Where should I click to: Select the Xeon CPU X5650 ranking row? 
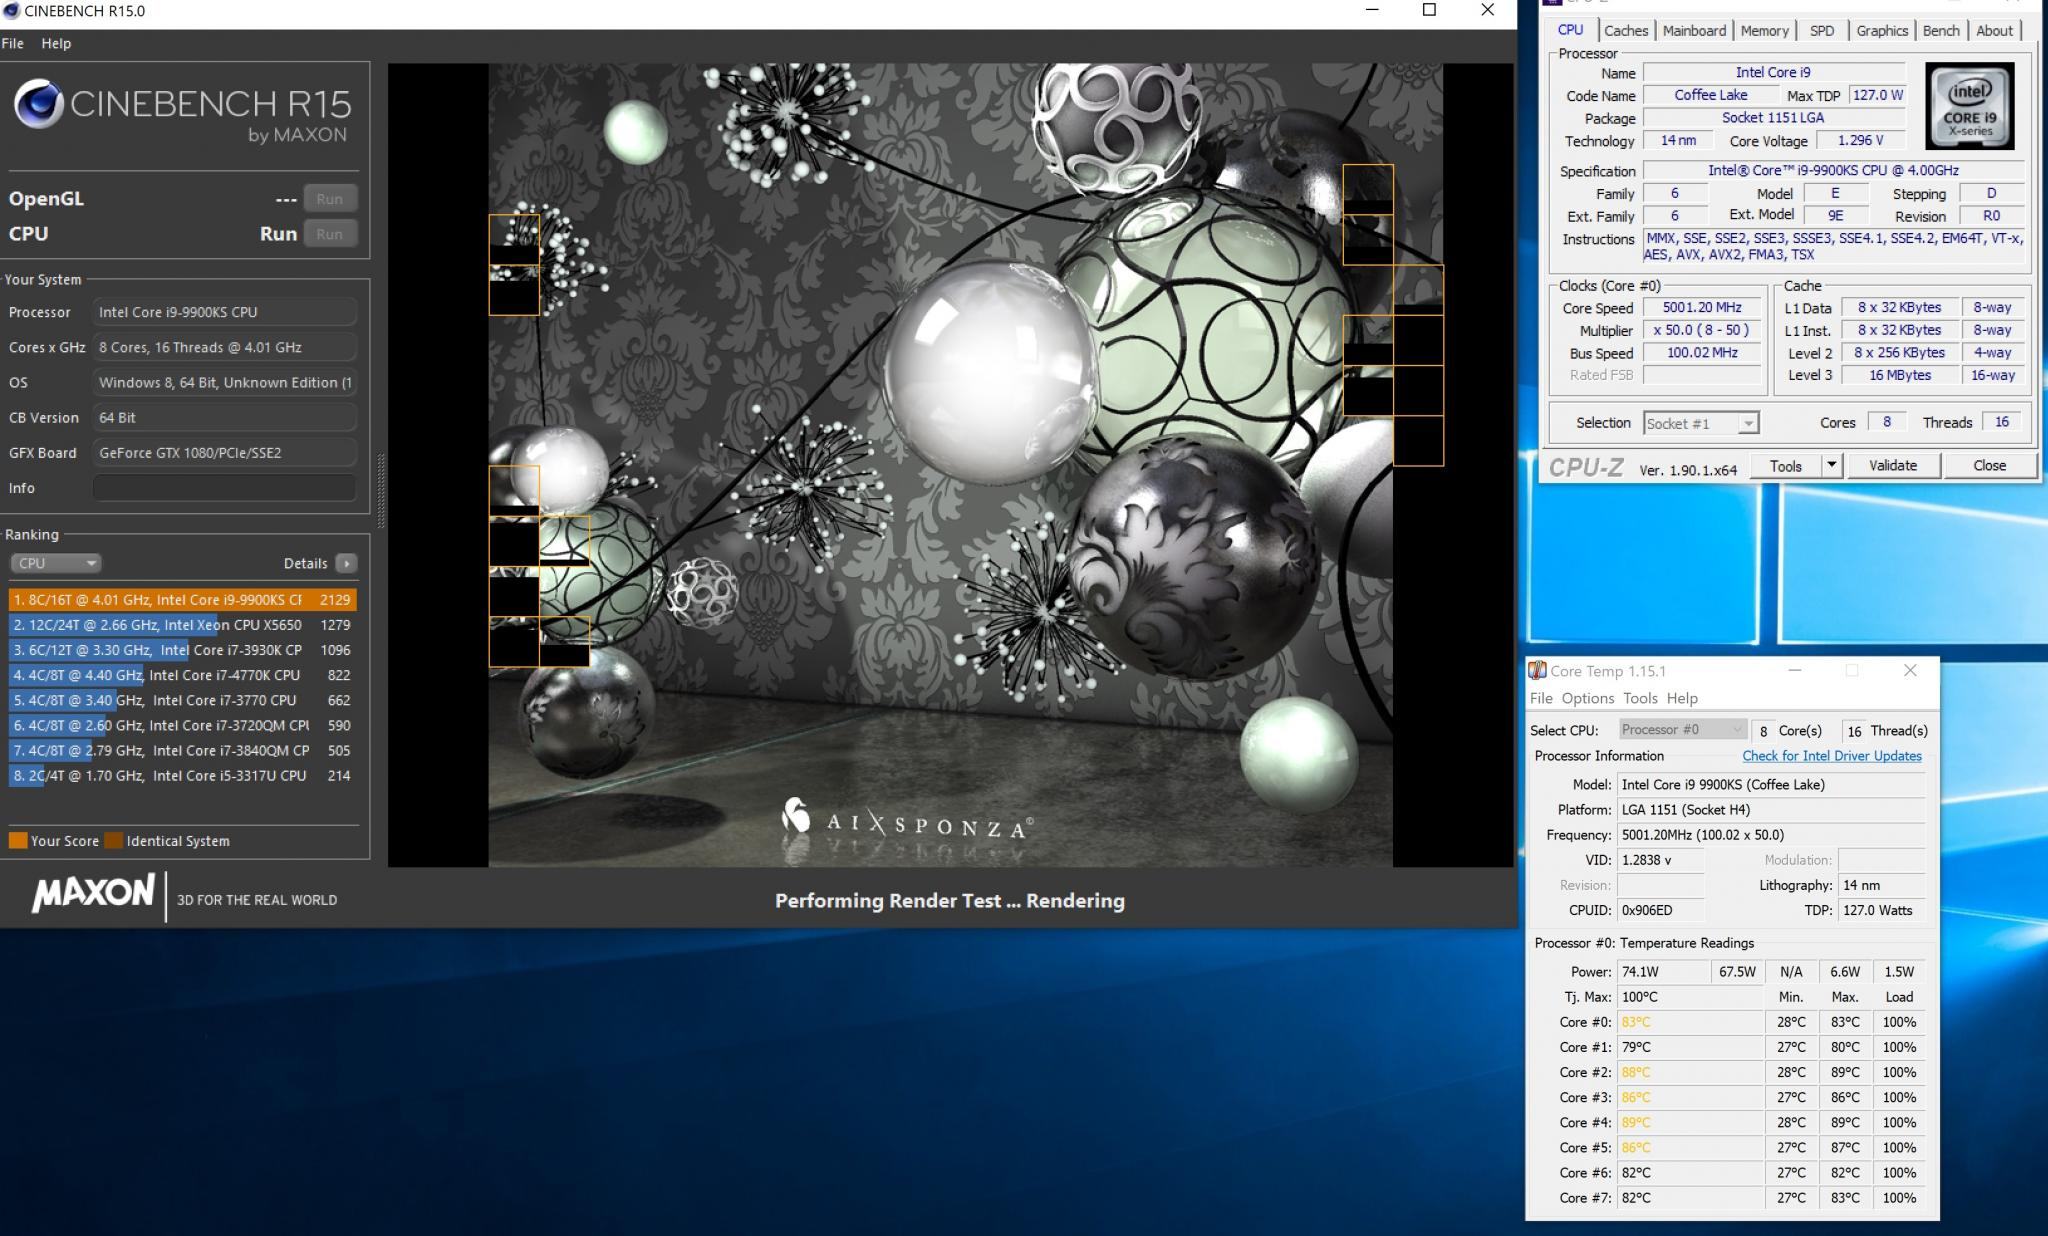(x=183, y=625)
